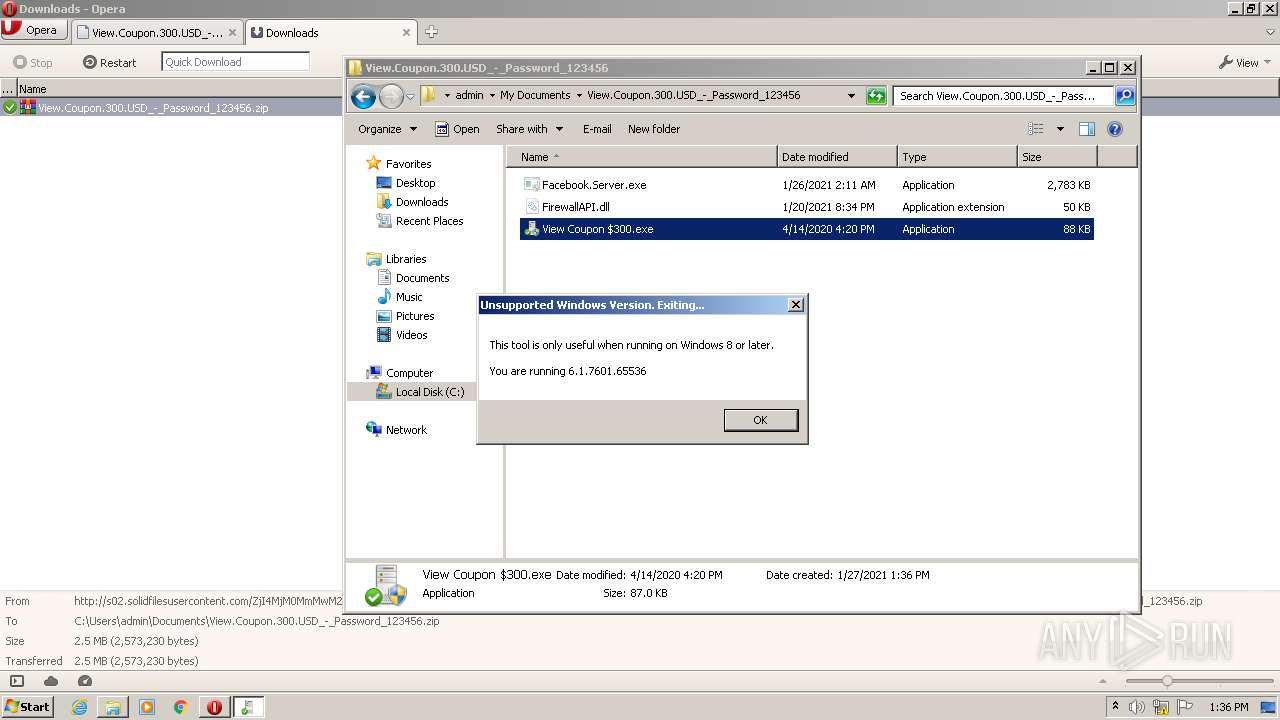
Task: Open Music library
Action: click(400, 297)
